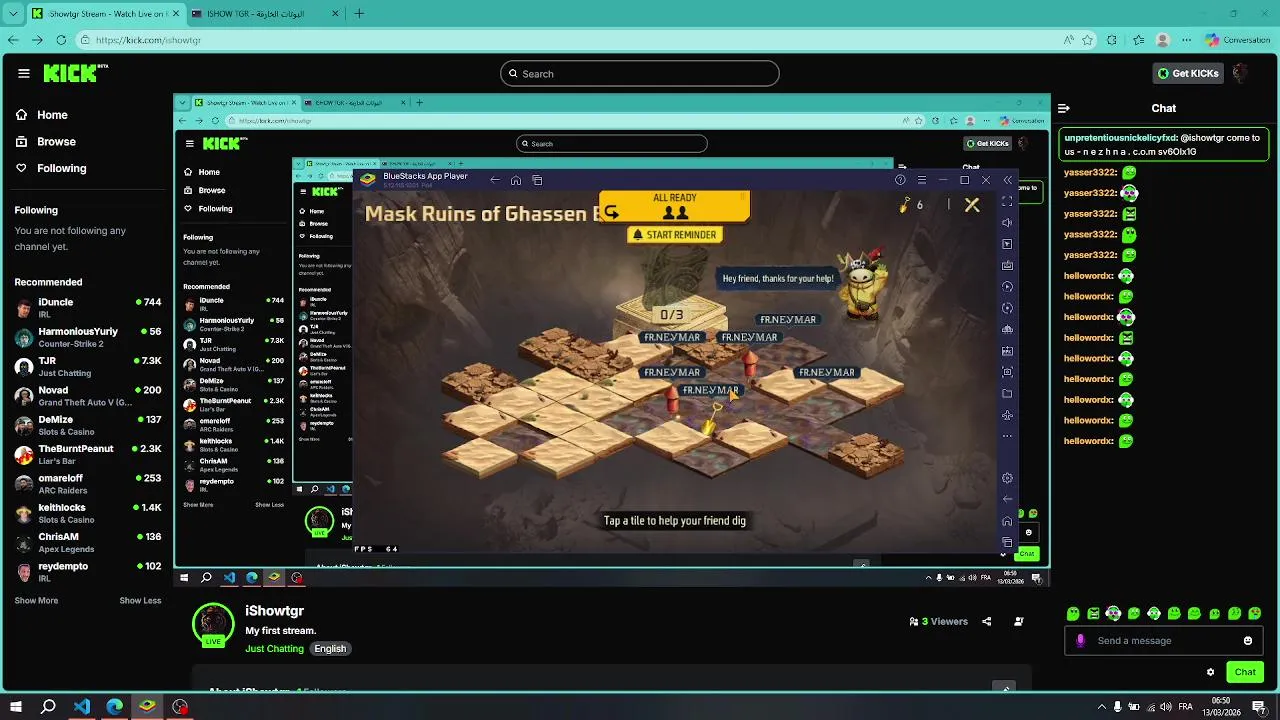
Task: Click the purple microphone icon in chat input
Action: 1081,641
